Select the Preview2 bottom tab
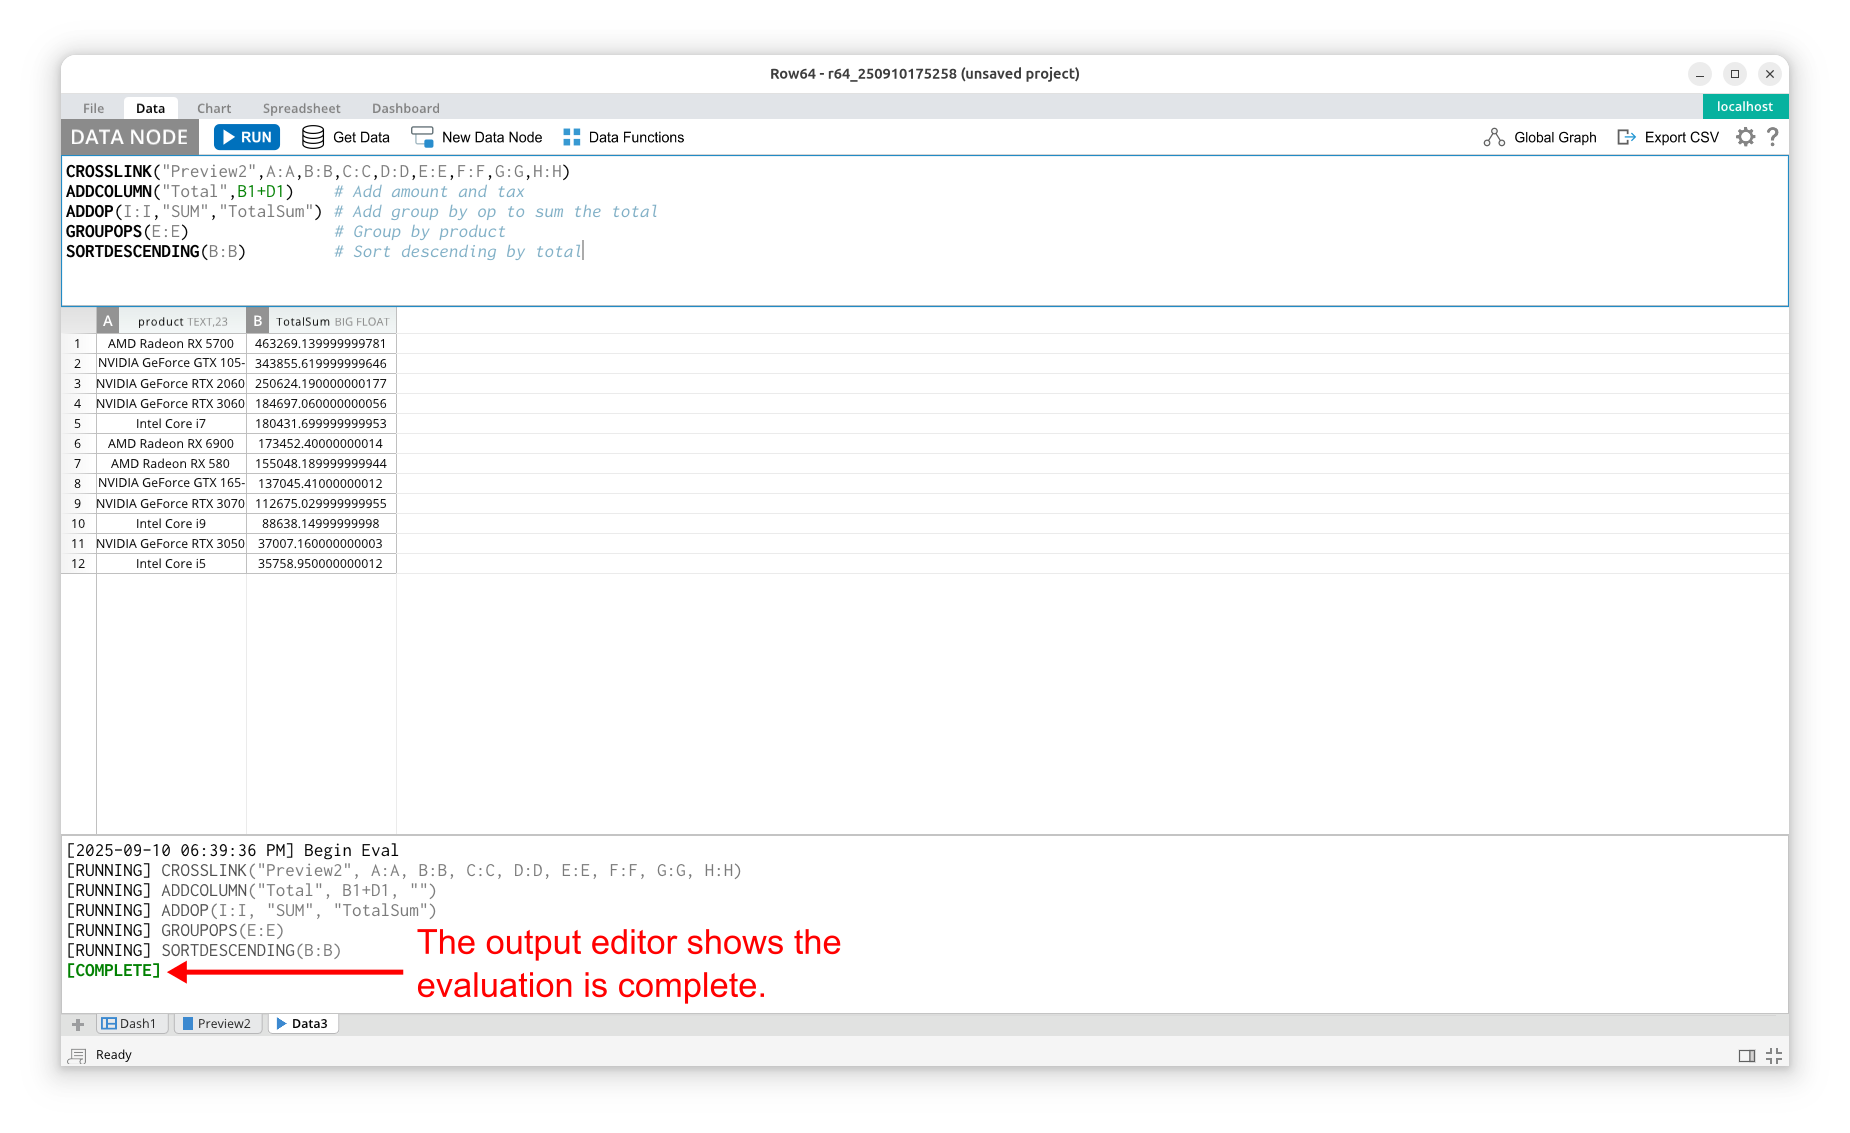The height and width of the screenshot is (1133, 1850). tap(218, 1023)
